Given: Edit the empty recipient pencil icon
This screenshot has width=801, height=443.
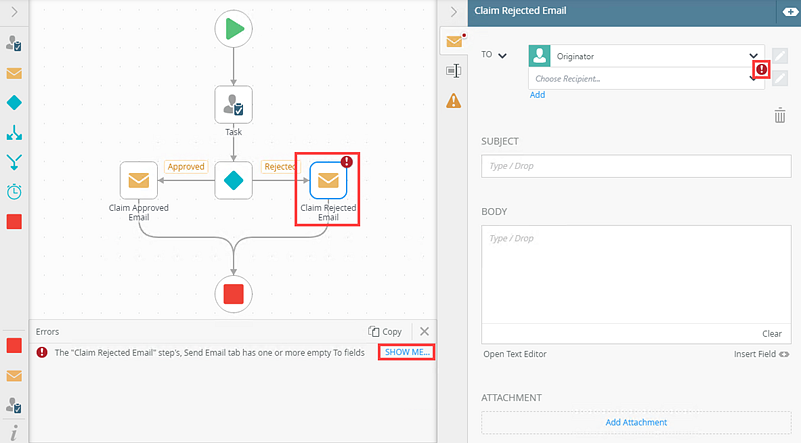Looking at the screenshot, I should 780,78.
